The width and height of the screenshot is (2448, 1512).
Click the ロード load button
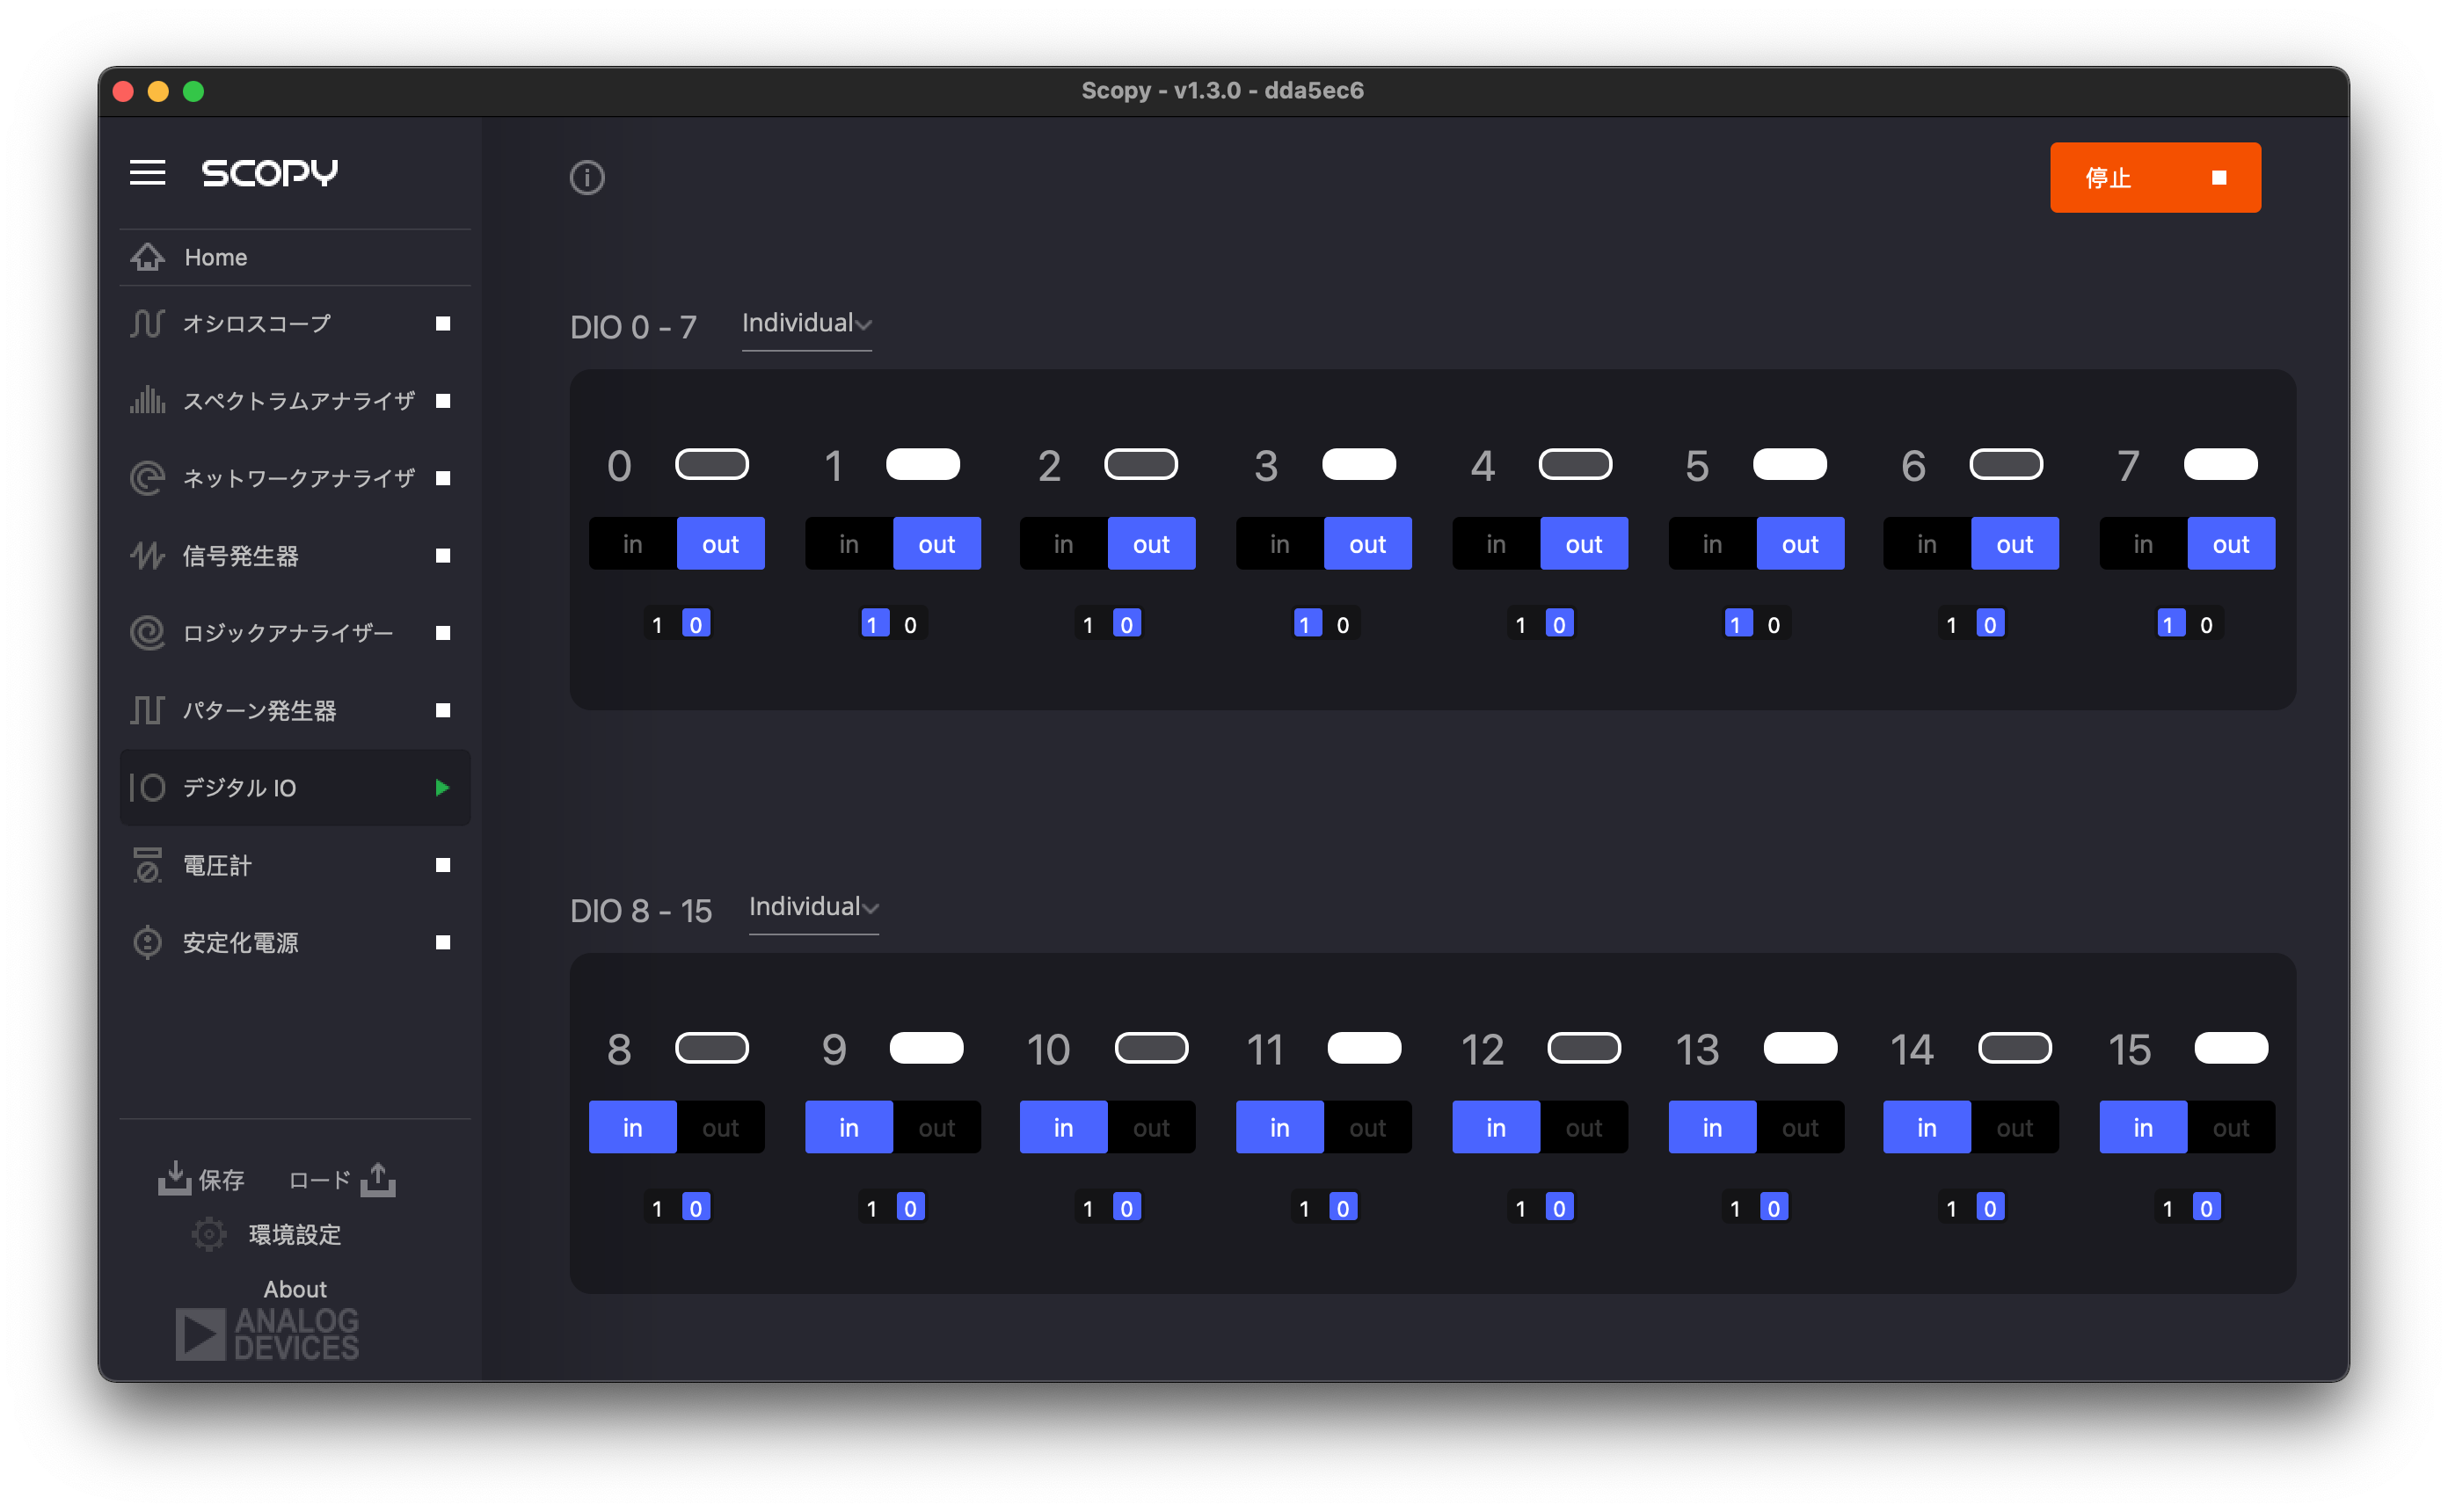pyautogui.click(x=341, y=1179)
